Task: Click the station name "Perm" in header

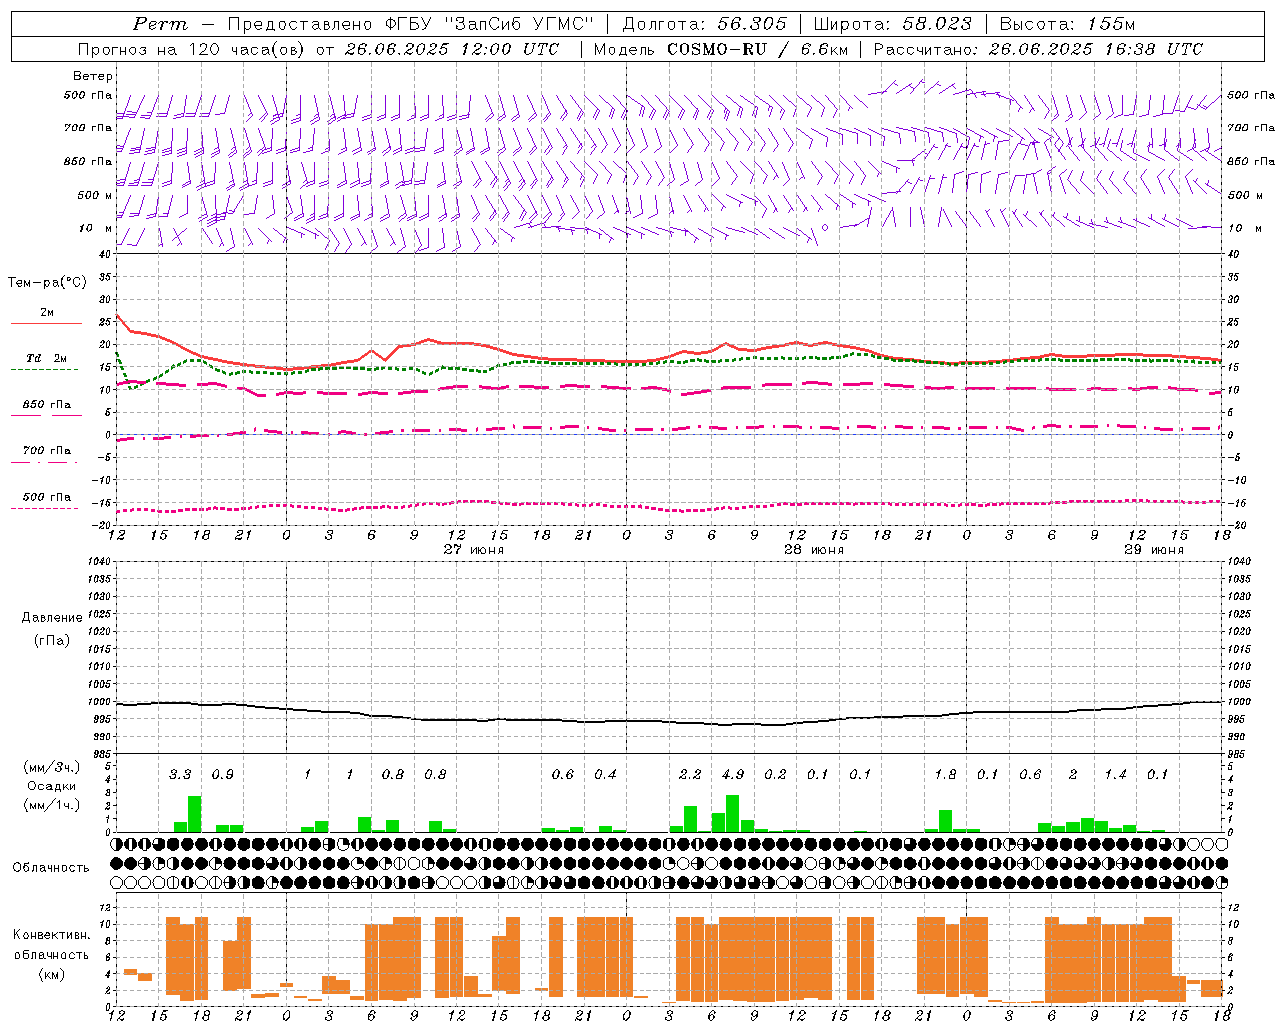Action: (160, 24)
